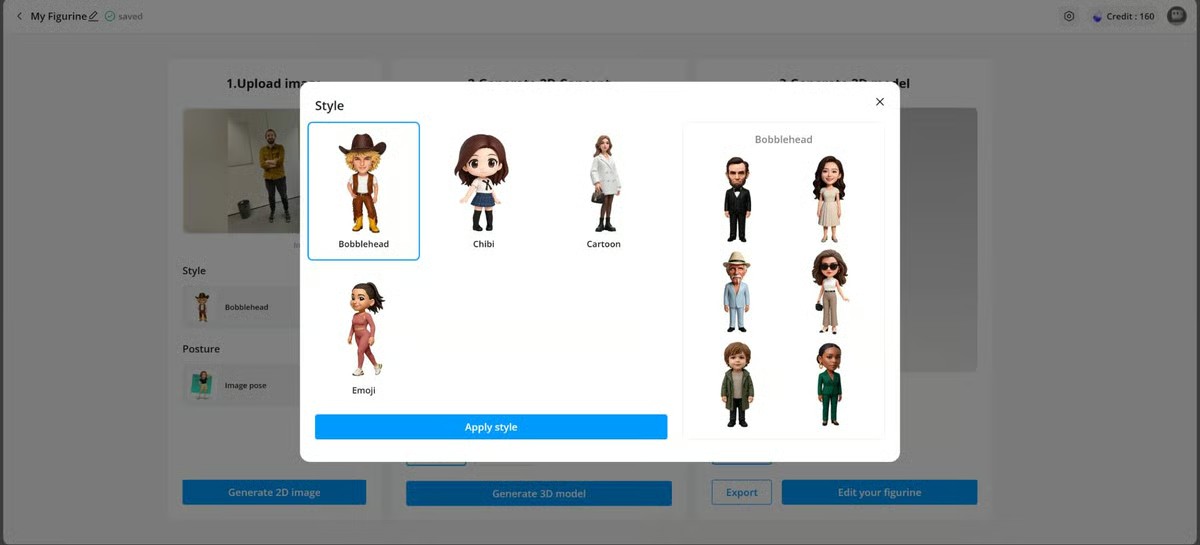
Task: Choose the Chibi style option
Action: pos(483,190)
